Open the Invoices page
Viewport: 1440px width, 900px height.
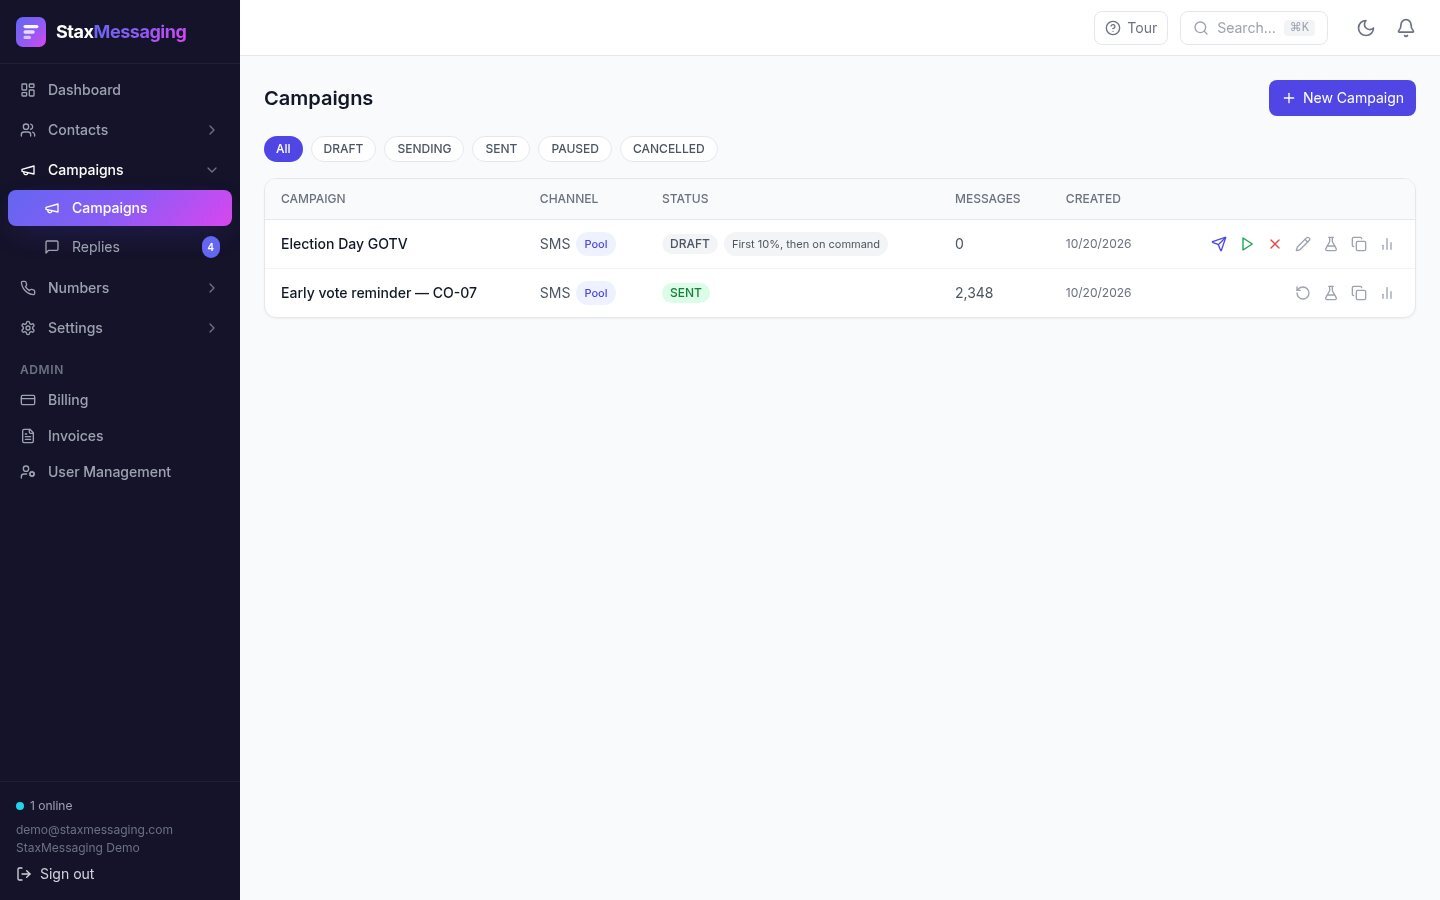coord(120,436)
